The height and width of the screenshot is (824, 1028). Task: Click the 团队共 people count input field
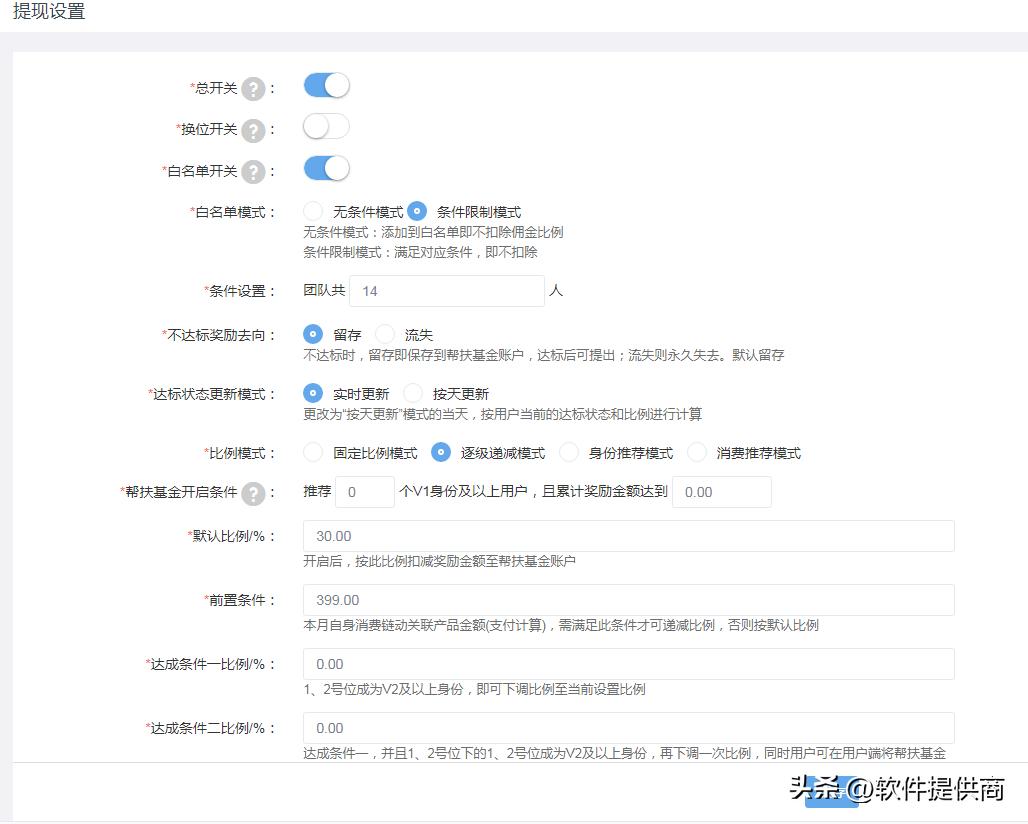click(x=446, y=291)
